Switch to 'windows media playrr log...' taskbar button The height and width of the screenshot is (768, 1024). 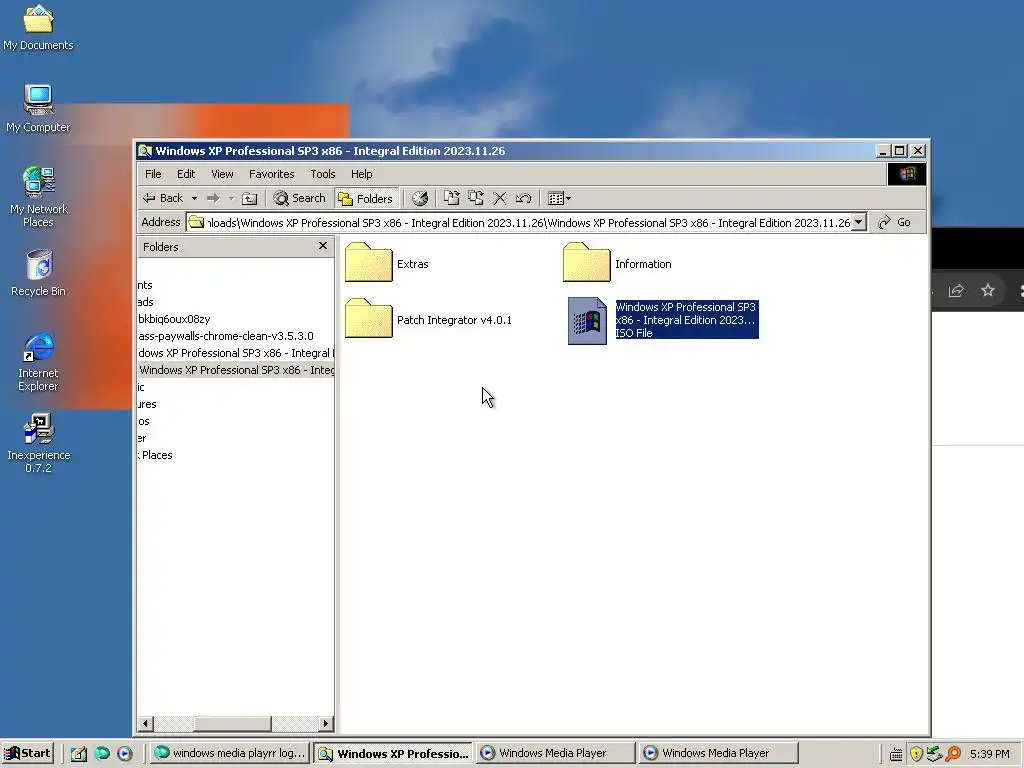(x=230, y=753)
